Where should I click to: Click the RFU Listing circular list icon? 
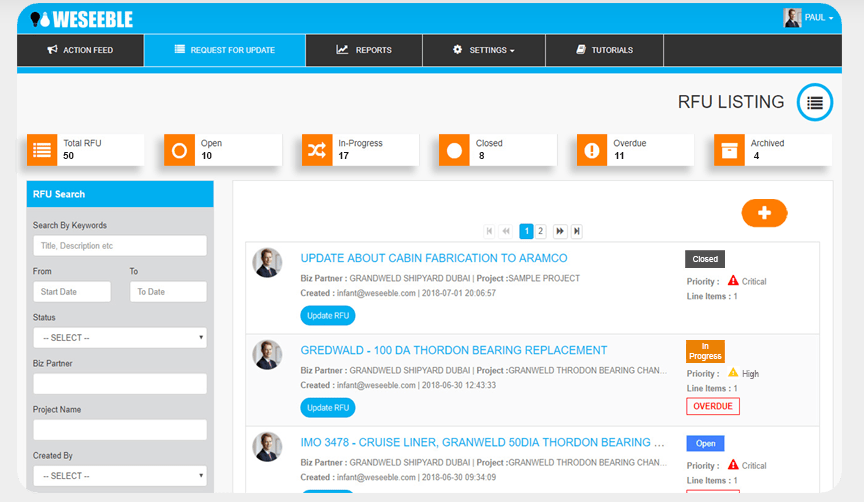(x=815, y=102)
